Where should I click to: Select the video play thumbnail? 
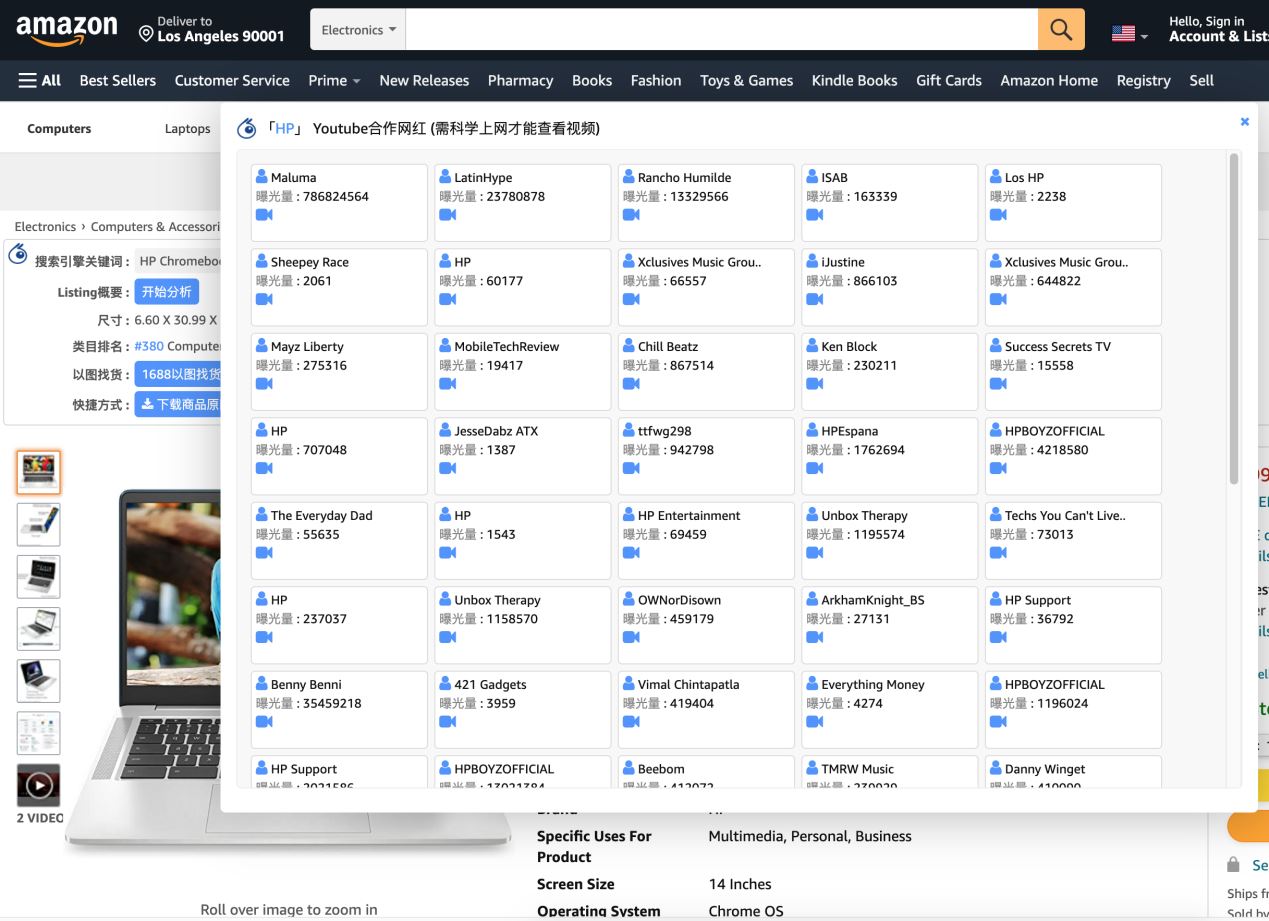pyautogui.click(x=39, y=786)
